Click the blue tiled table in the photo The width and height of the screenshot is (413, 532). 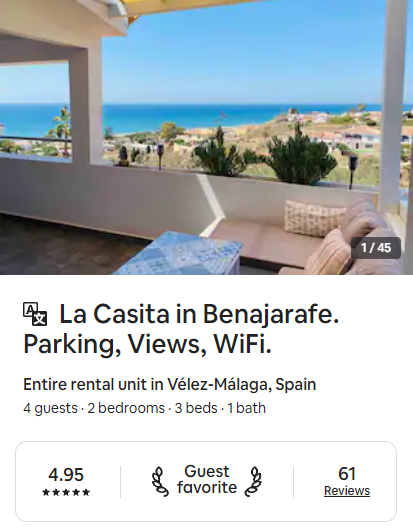(x=180, y=254)
